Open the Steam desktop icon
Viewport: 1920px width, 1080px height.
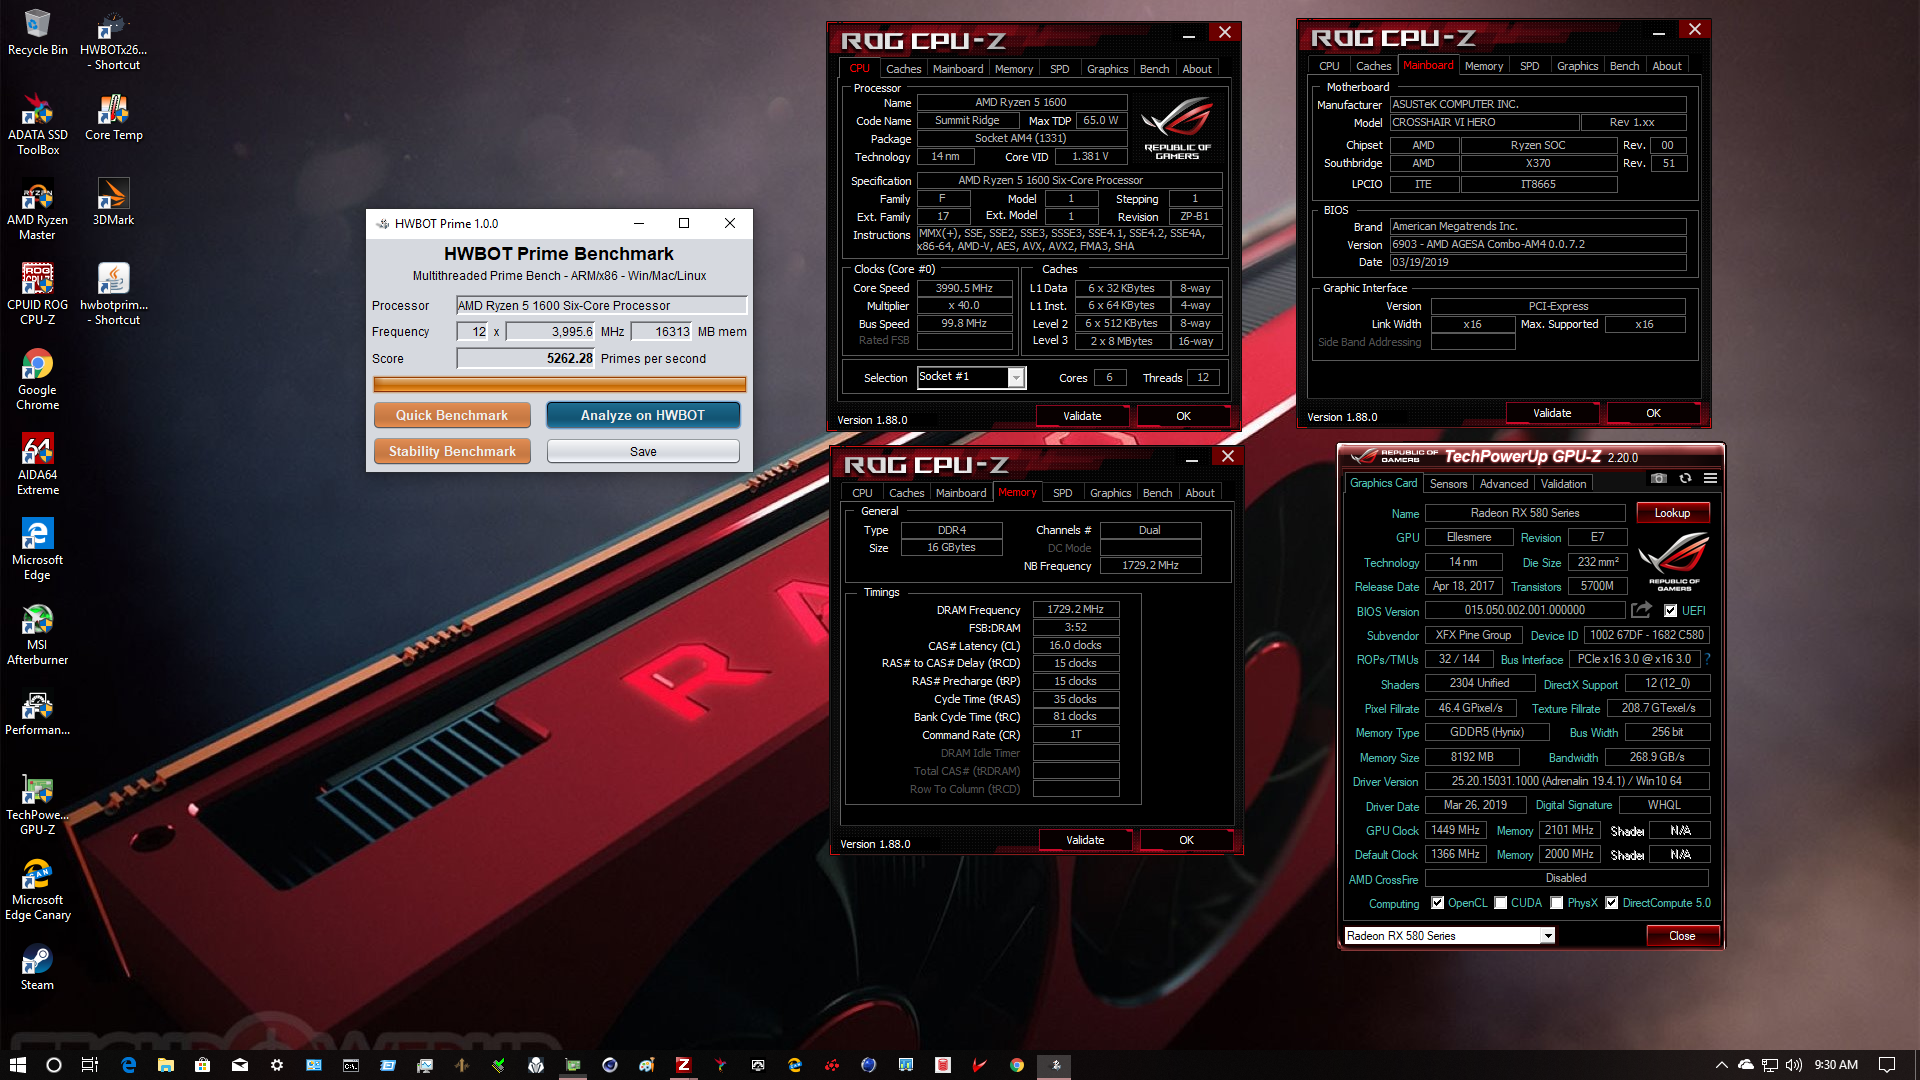tap(38, 968)
